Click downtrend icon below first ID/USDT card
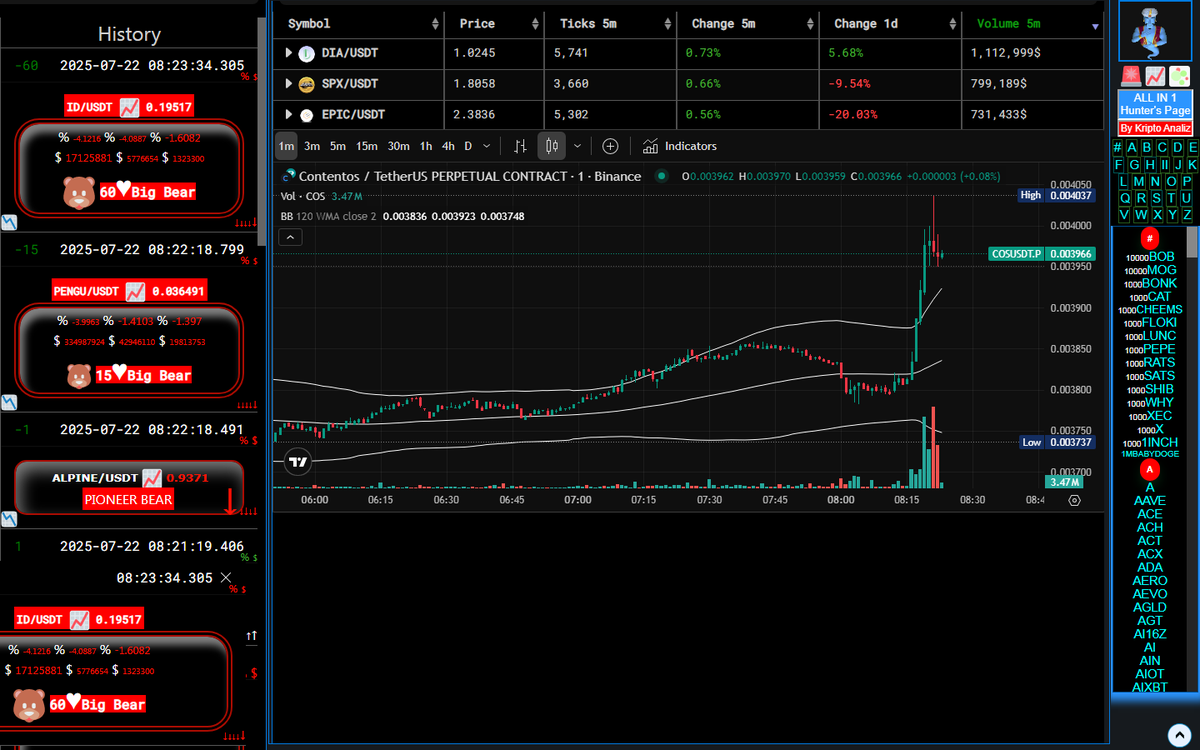Screen dimensions: 1200x750 8,221
